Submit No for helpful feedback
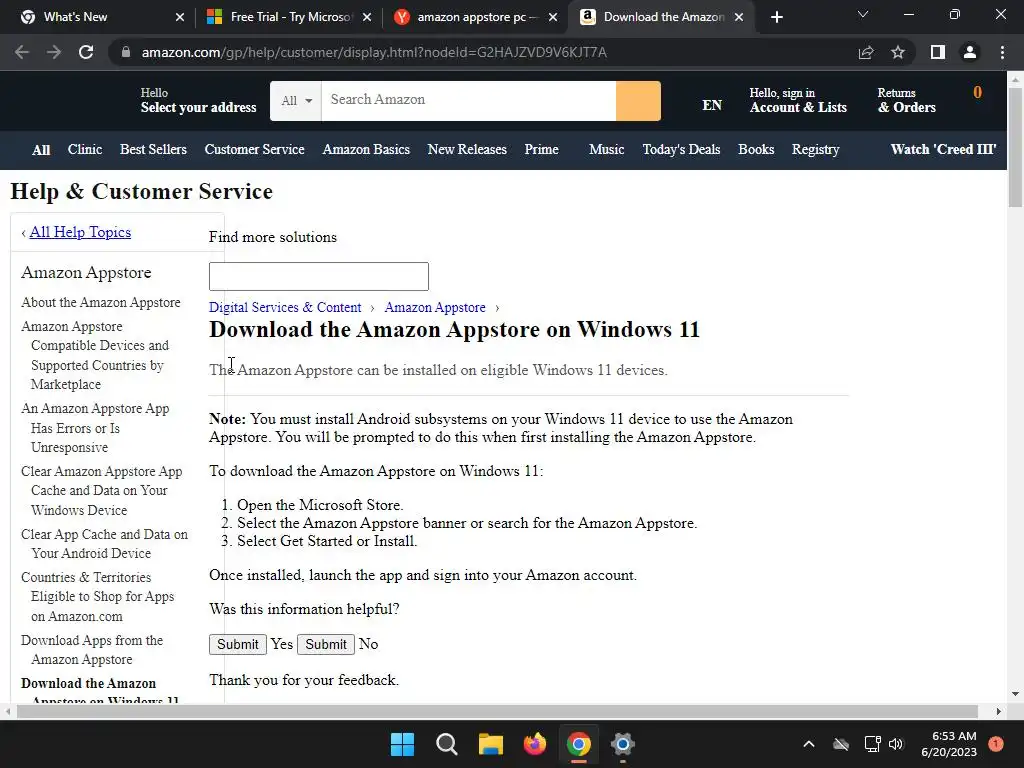The image size is (1024, 768). click(326, 644)
